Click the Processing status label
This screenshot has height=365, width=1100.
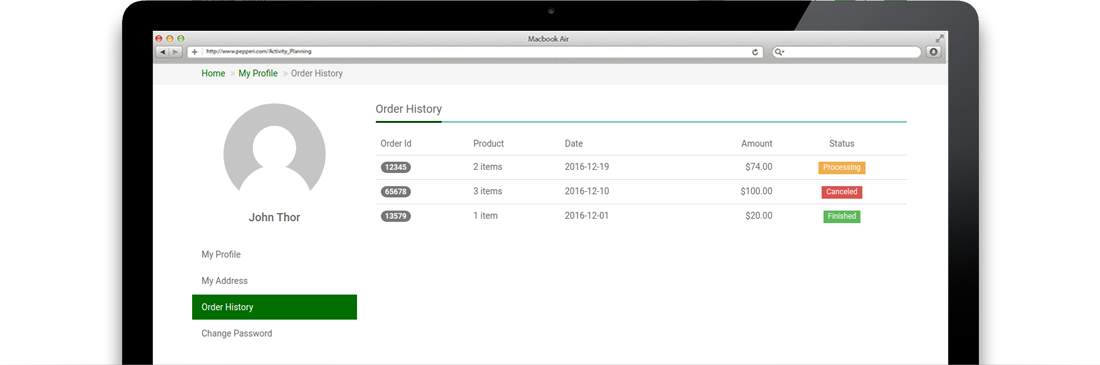(842, 168)
